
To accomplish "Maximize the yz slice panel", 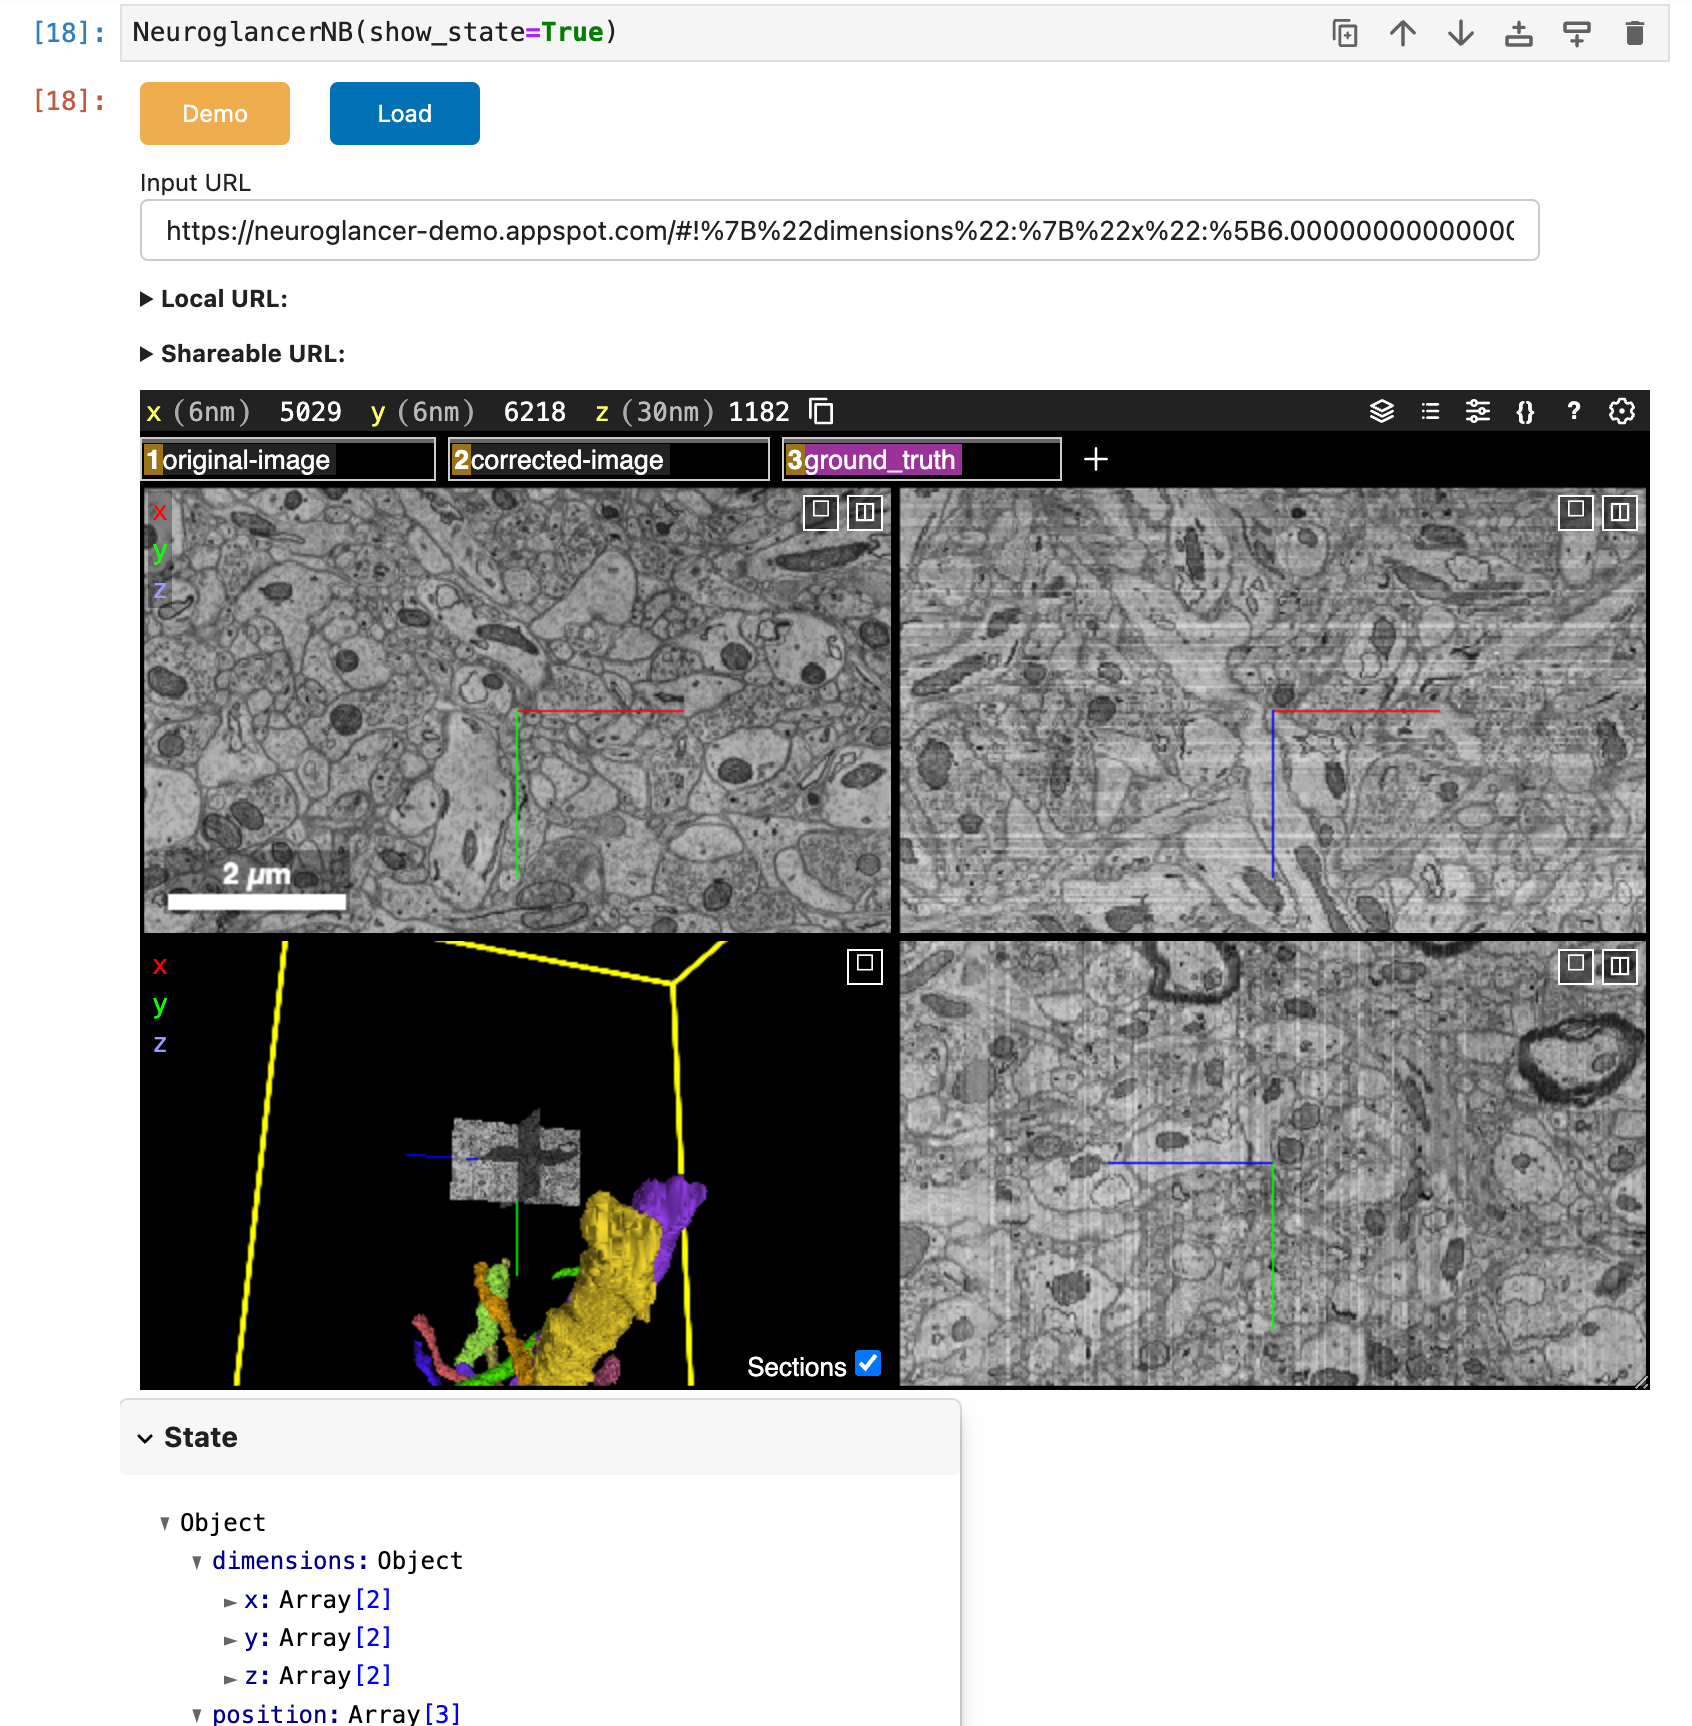I will pyautogui.click(x=1576, y=966).
